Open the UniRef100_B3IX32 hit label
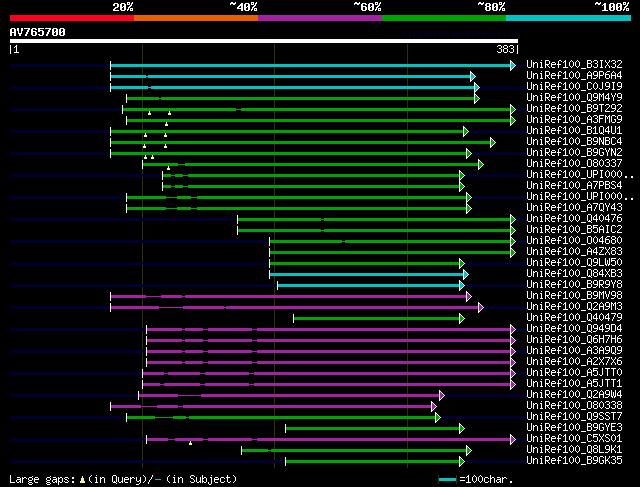640x487 pixels. pos(574,64)
